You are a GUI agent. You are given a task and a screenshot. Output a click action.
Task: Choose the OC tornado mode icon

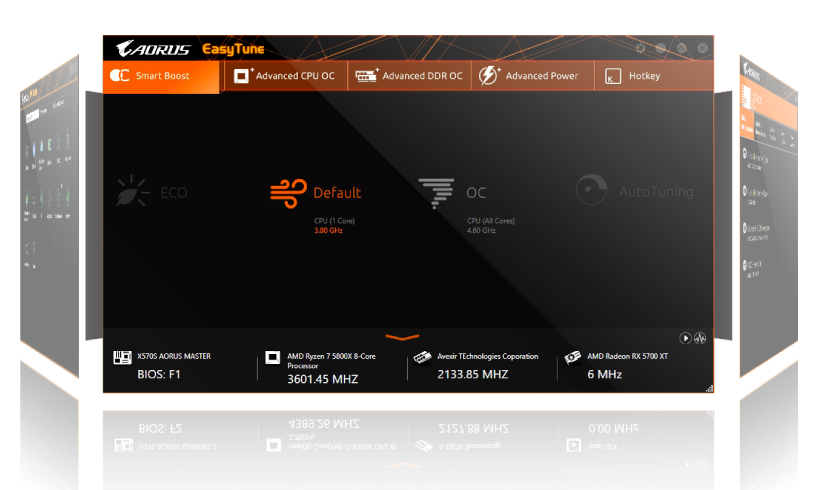[x=435, y=192]
